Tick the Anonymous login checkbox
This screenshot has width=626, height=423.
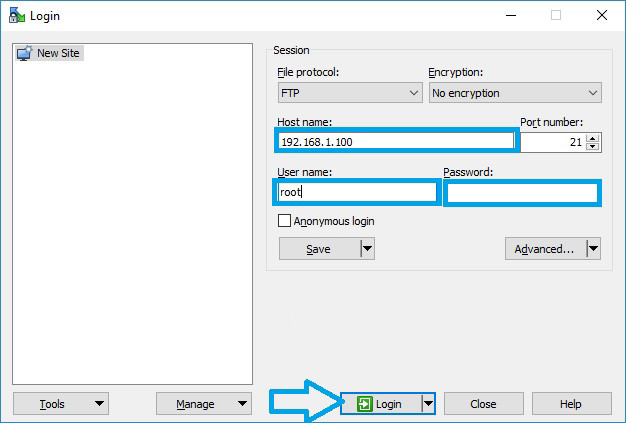coord(285,221)
